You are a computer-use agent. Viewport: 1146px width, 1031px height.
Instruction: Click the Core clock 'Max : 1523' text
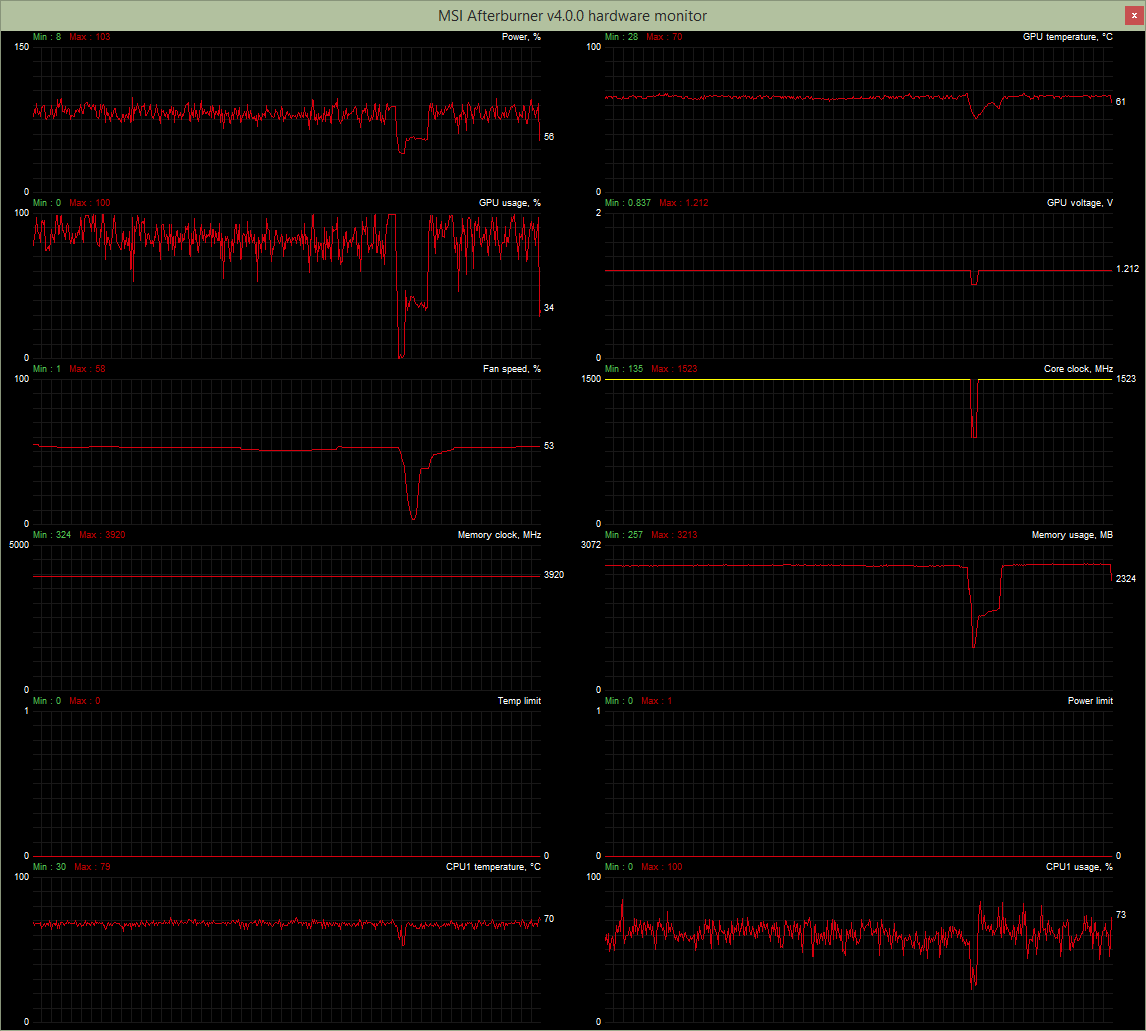click(x=674, y=368)
